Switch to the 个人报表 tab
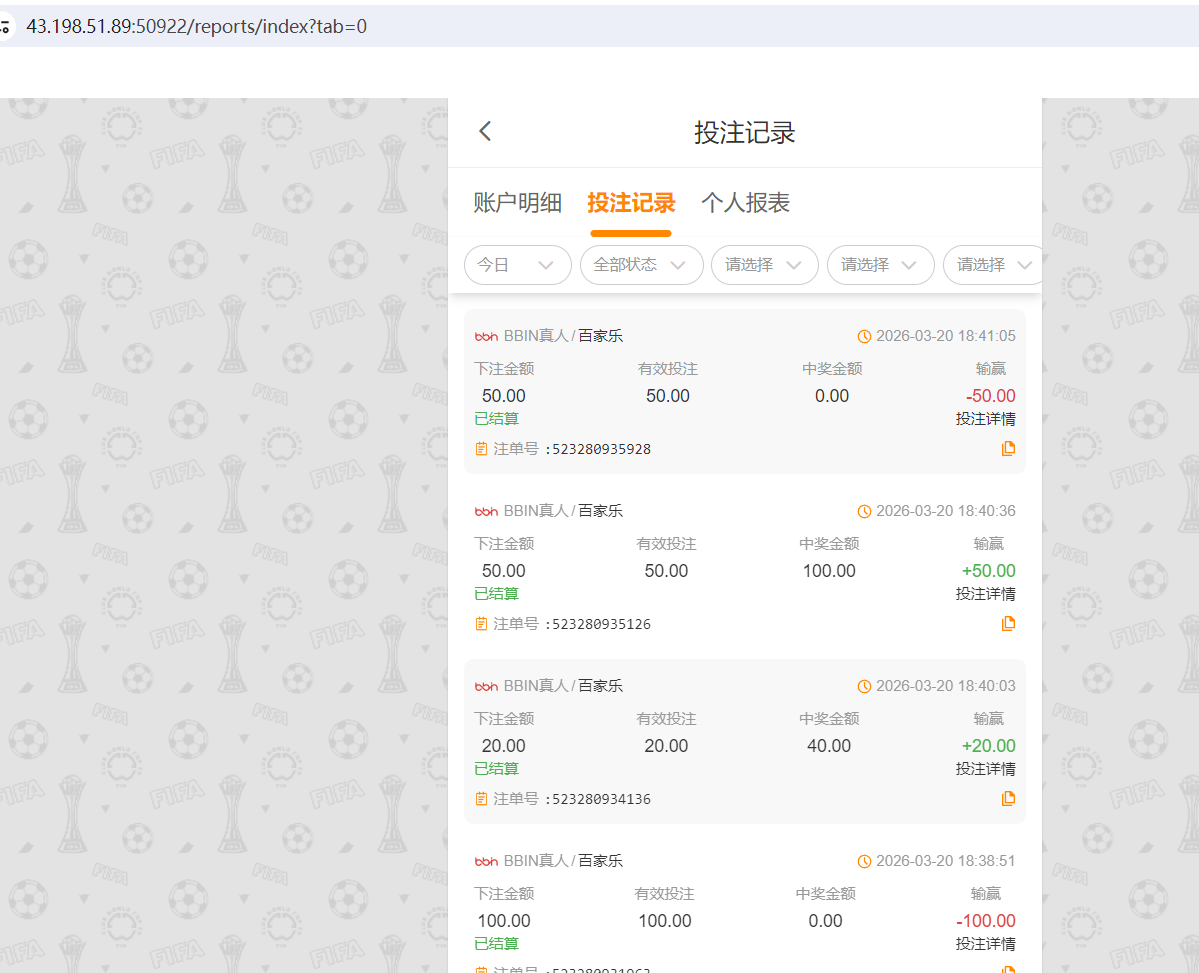 745,202
